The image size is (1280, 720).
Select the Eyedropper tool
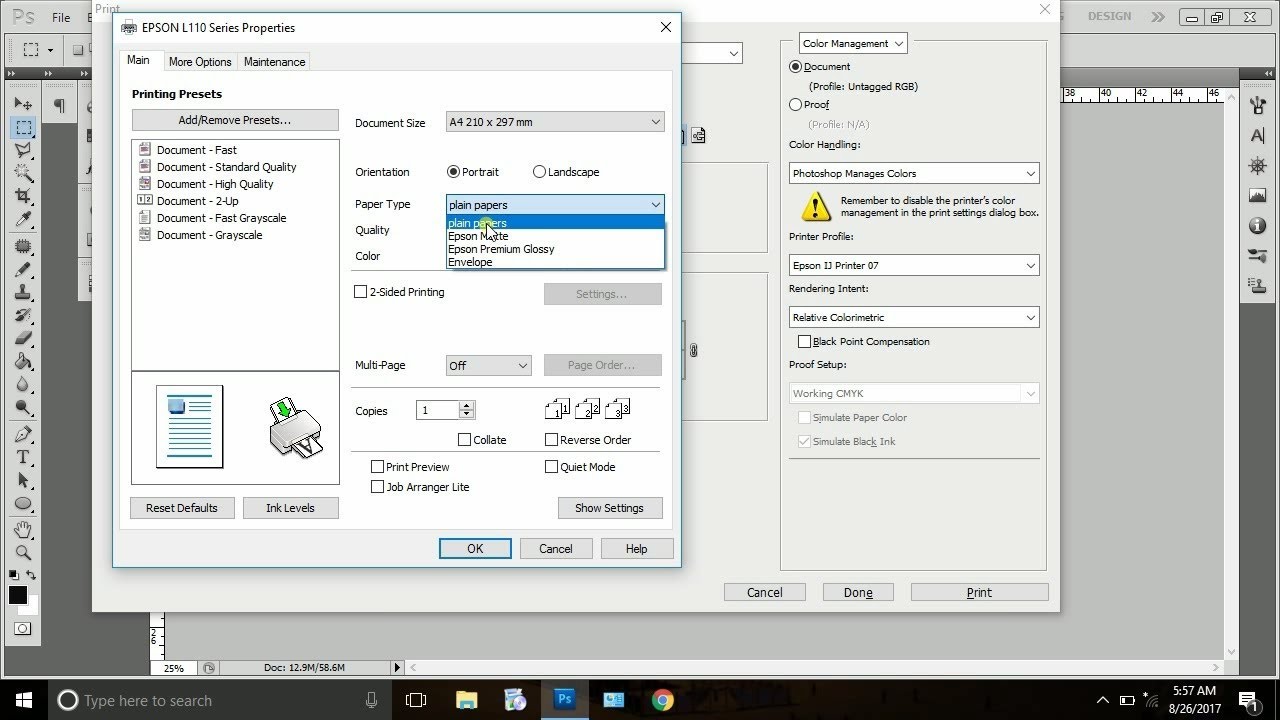click(23, 219)
